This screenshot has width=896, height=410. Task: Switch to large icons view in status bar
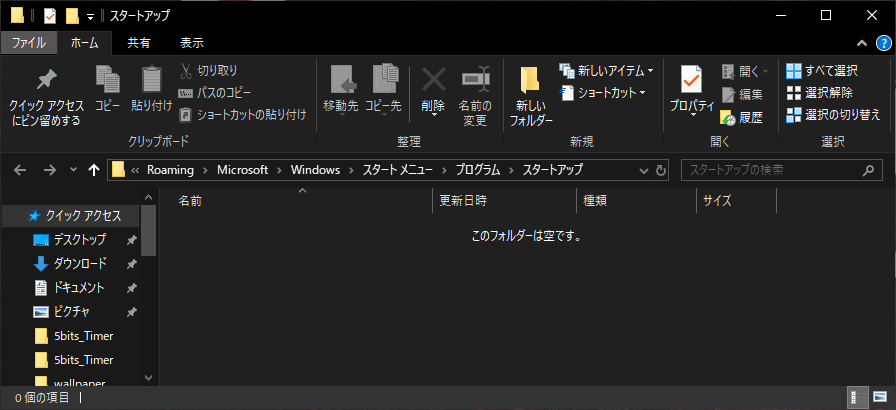(x=879, y=397)
